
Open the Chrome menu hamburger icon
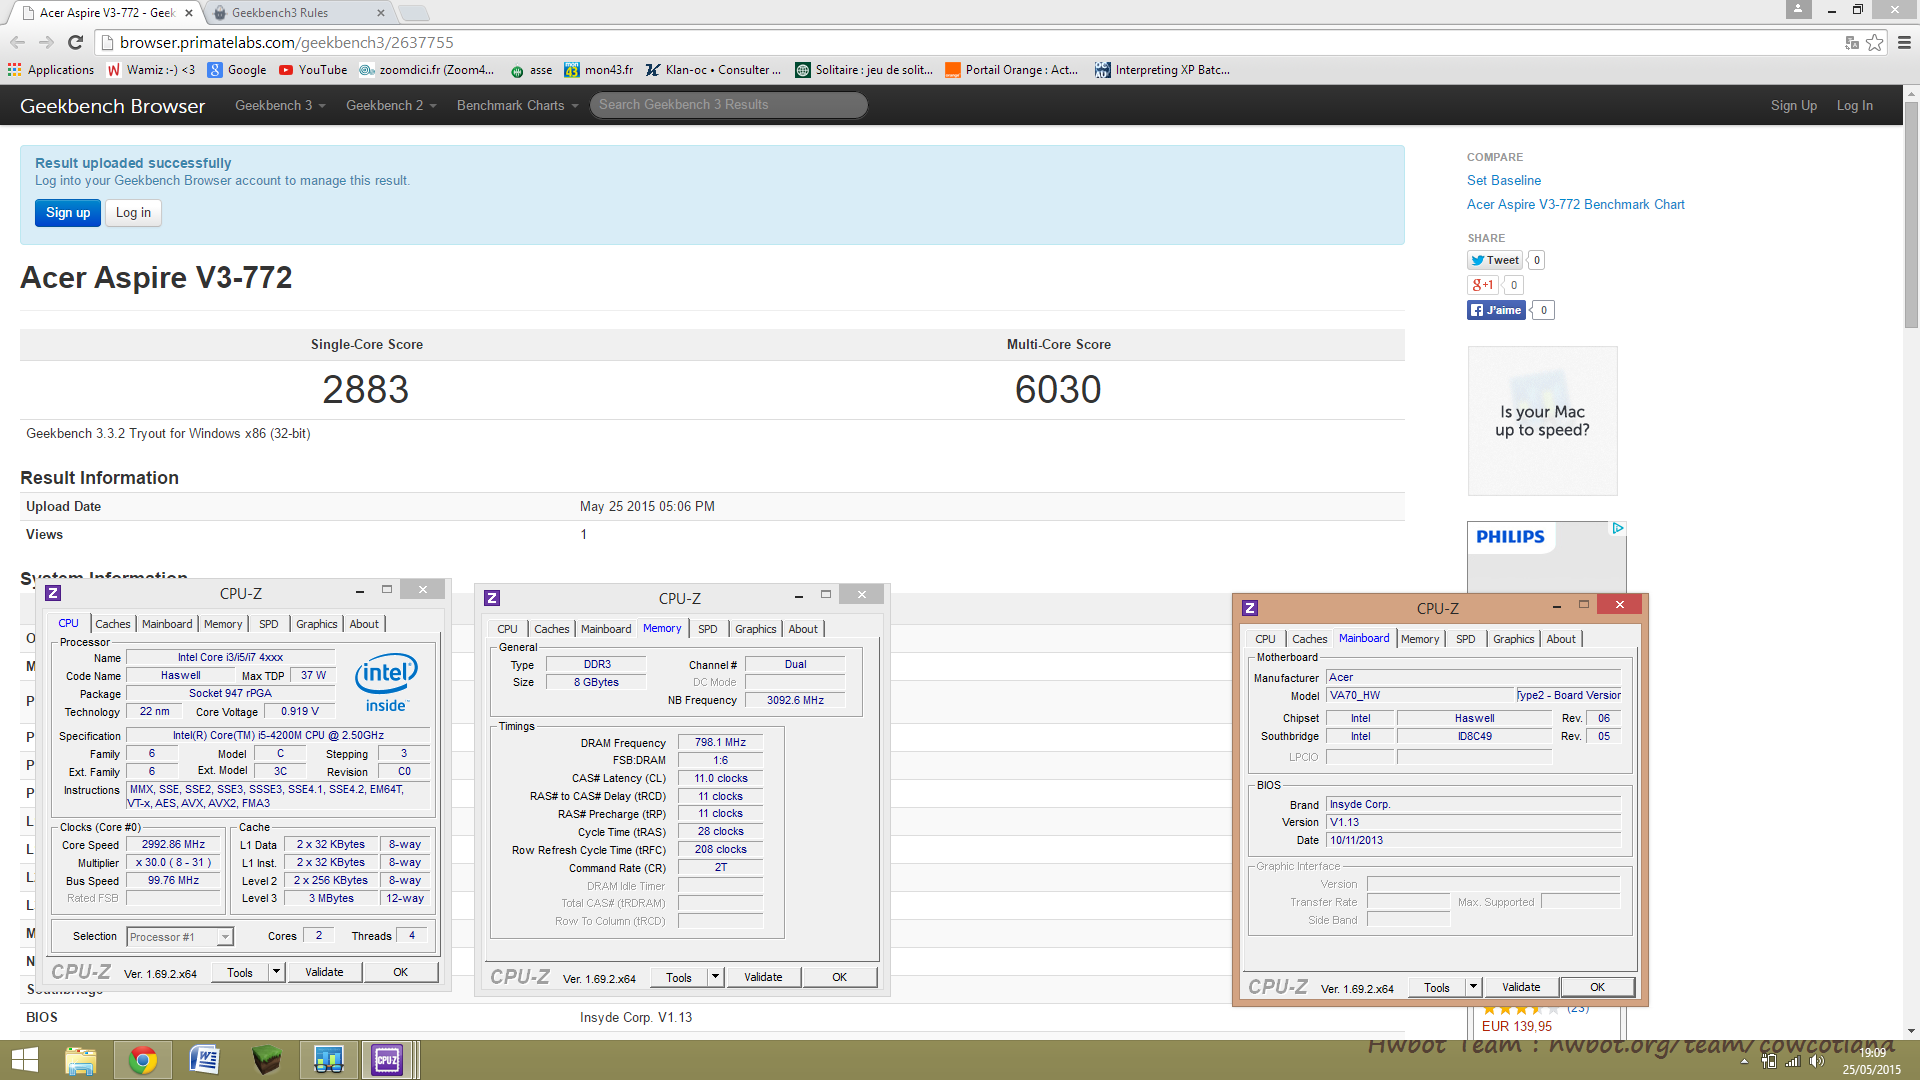1904,42
